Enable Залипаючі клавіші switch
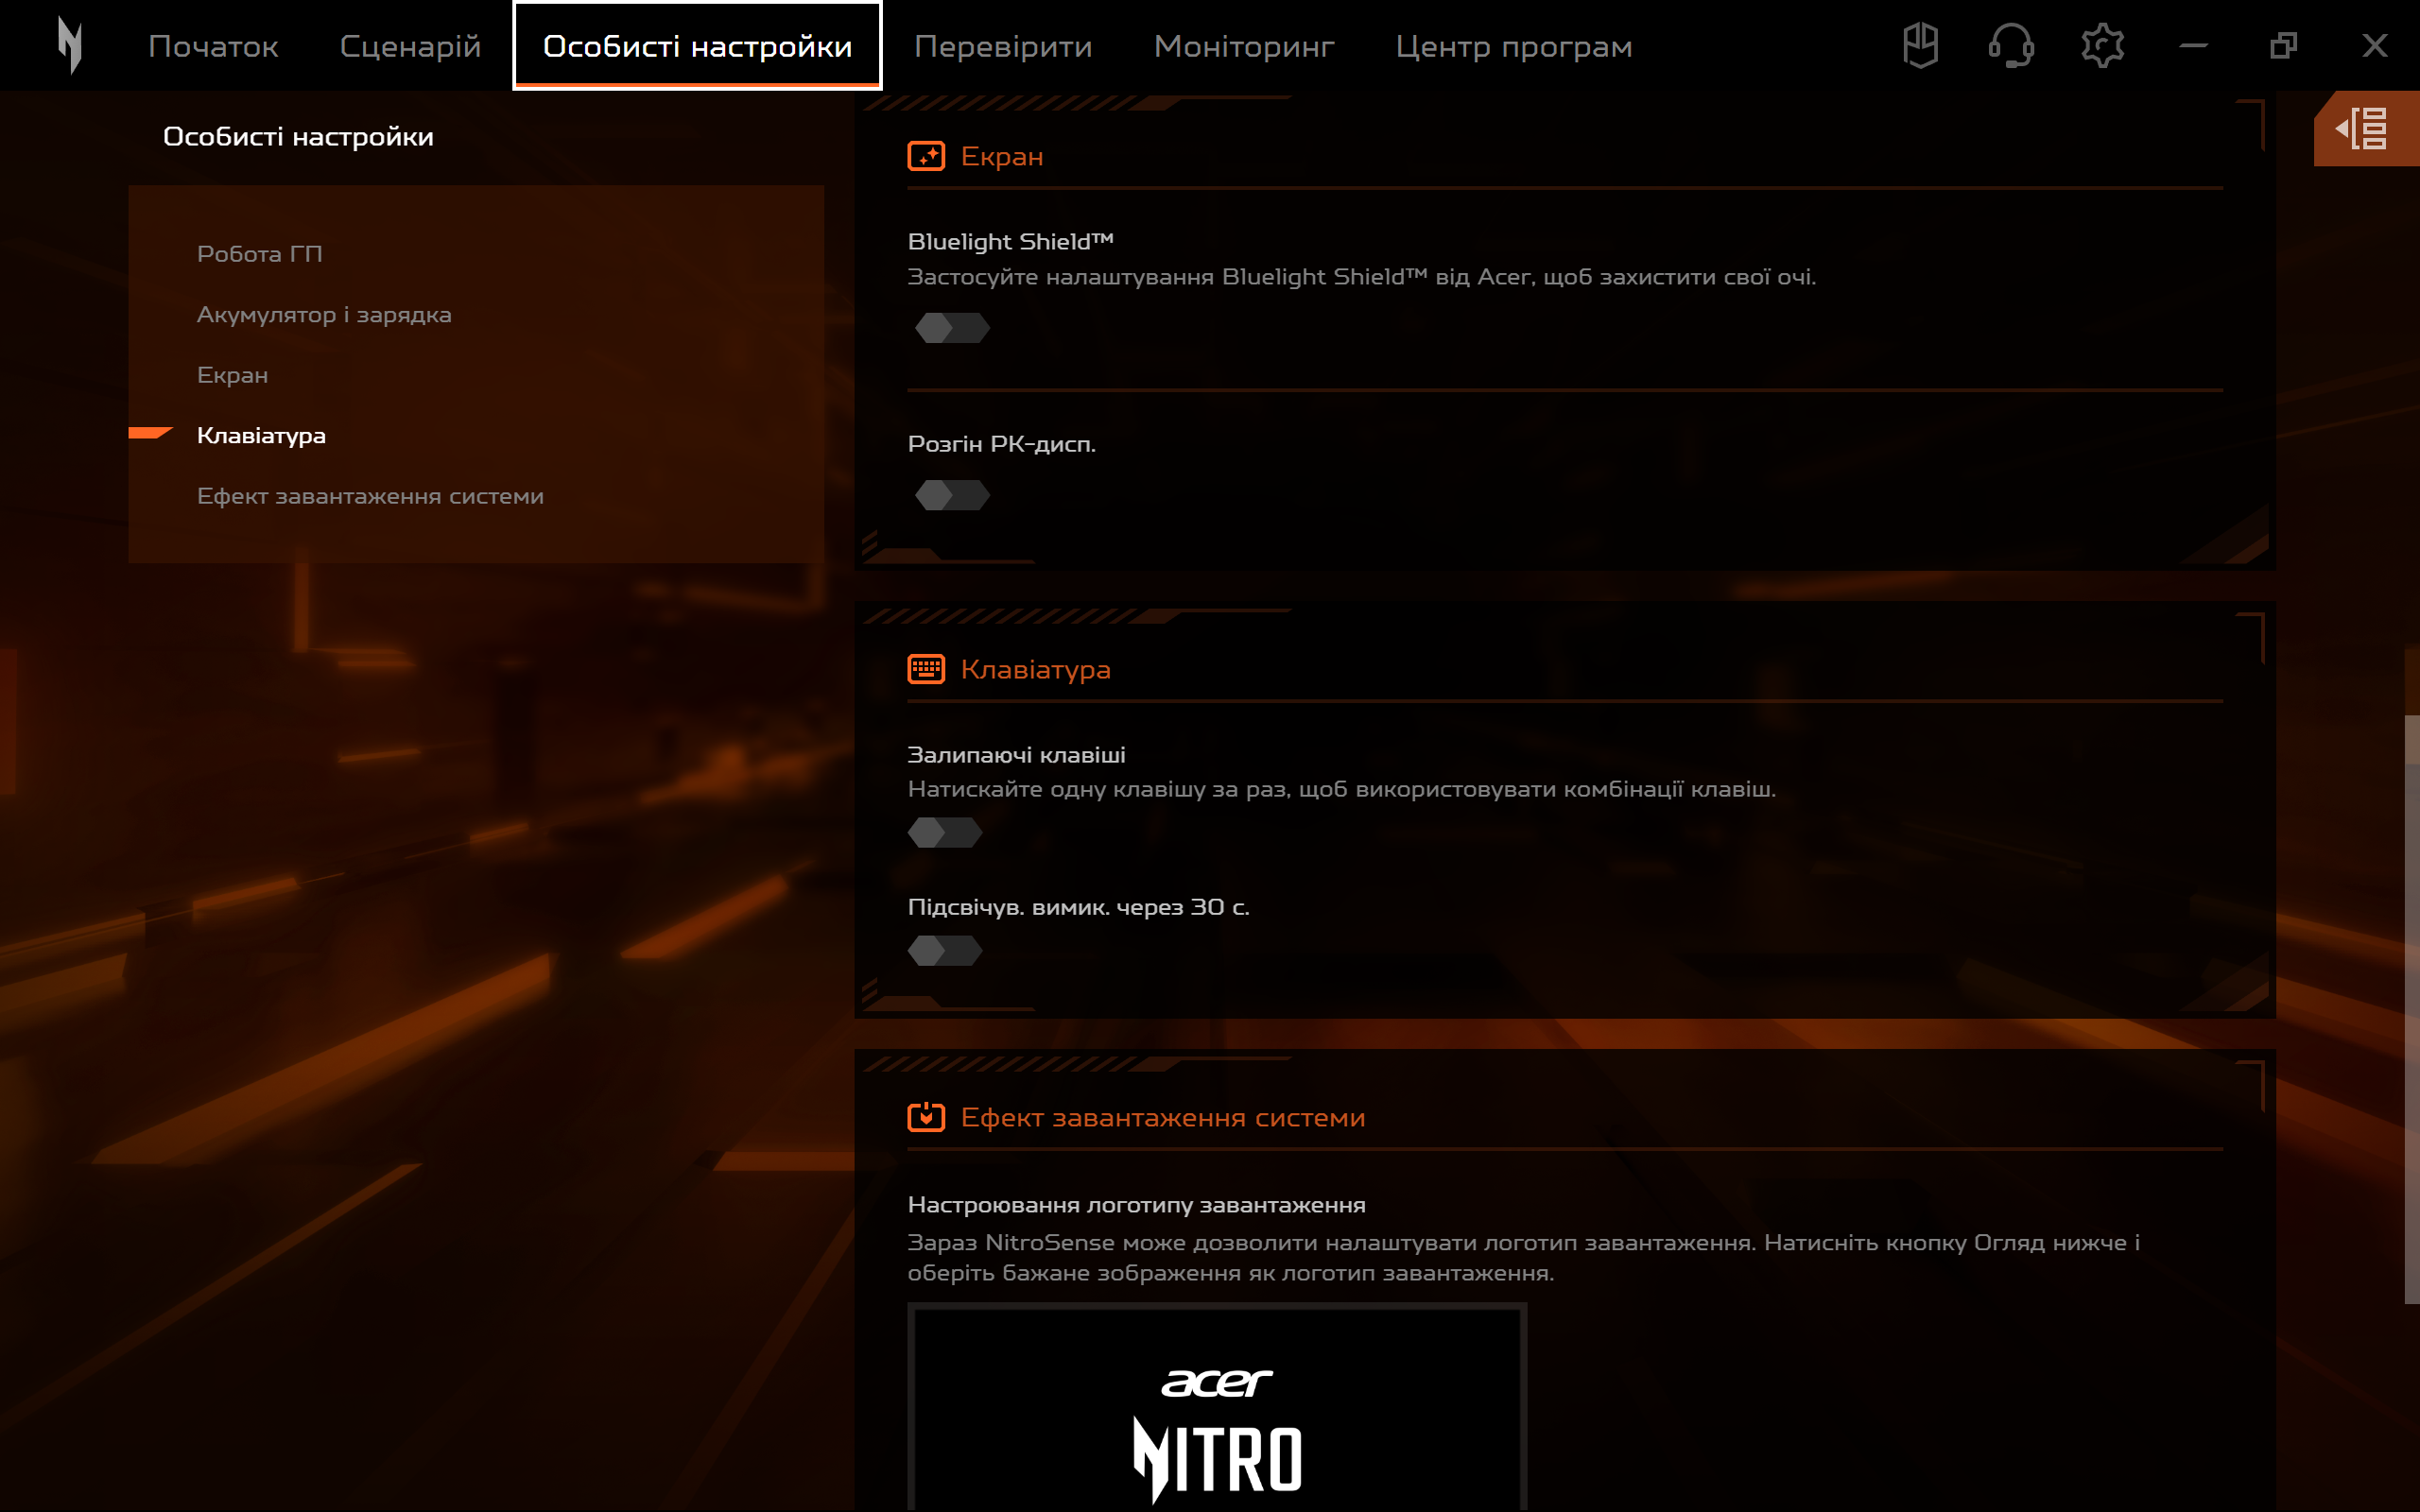The image size is (2420, 1512). click(x=944, y=832)
